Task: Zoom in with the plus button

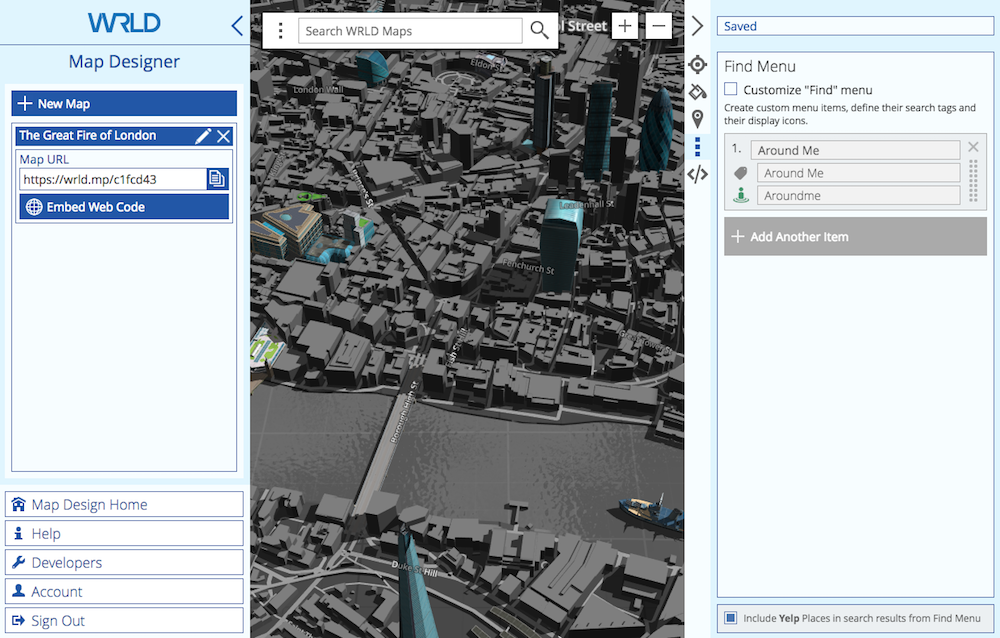Action: tap(625, 26)
